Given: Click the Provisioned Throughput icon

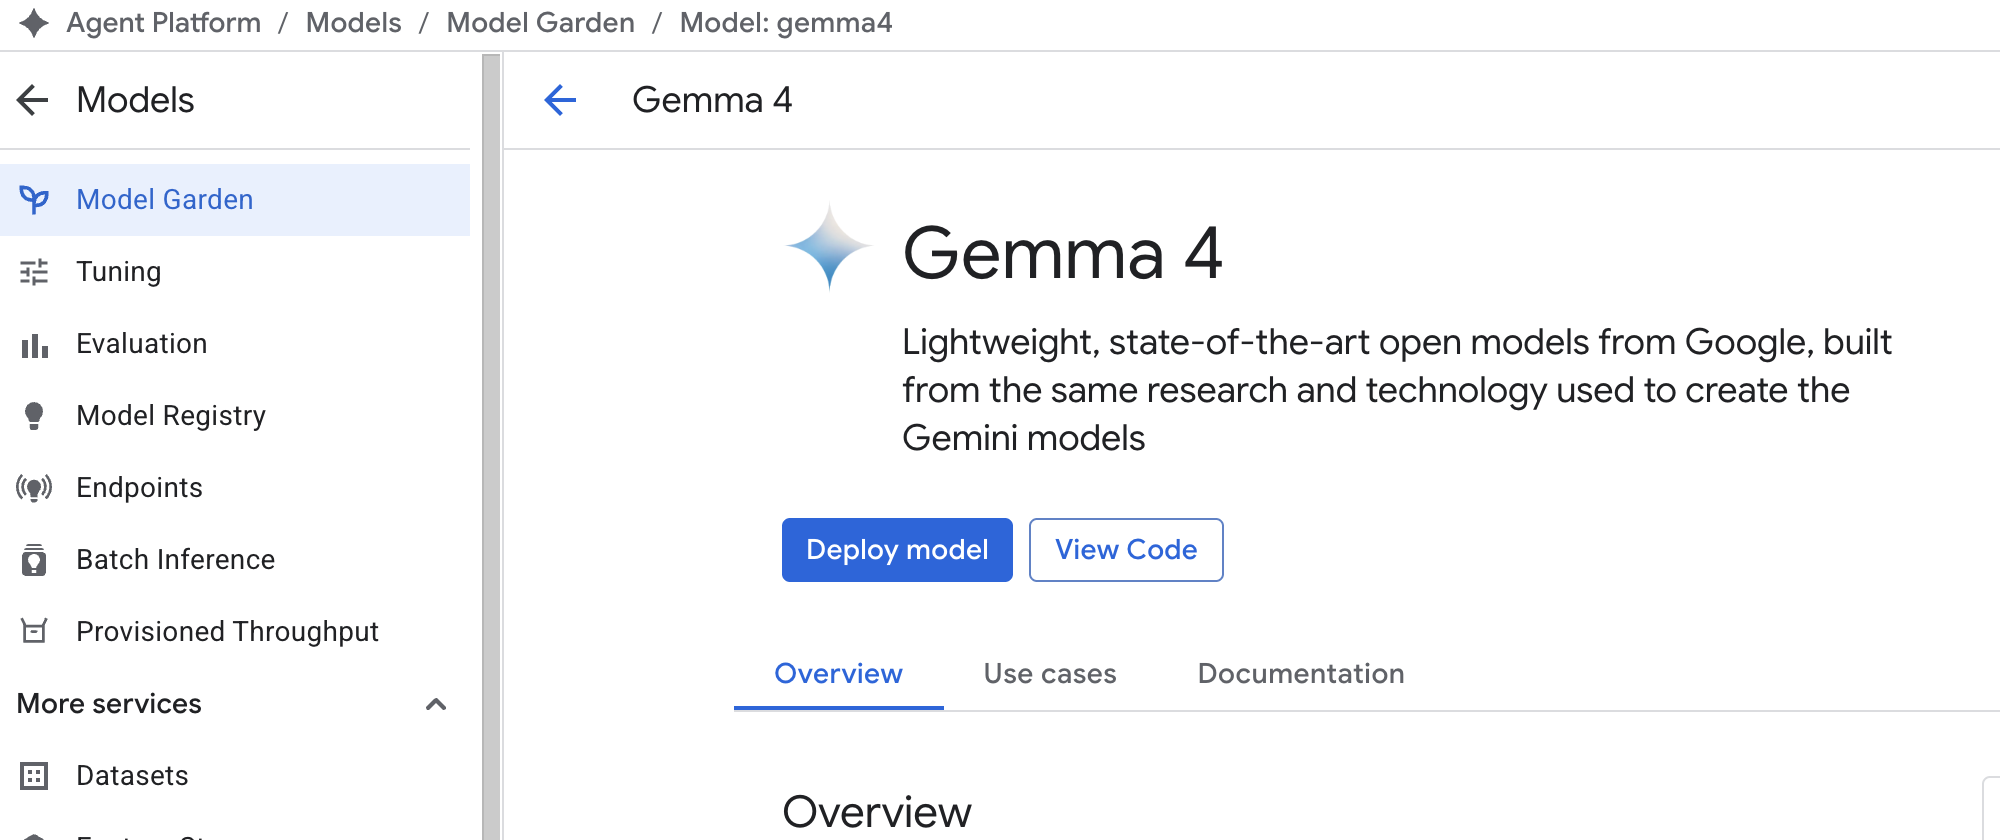Looking at the screenshot, I should 34,631.
